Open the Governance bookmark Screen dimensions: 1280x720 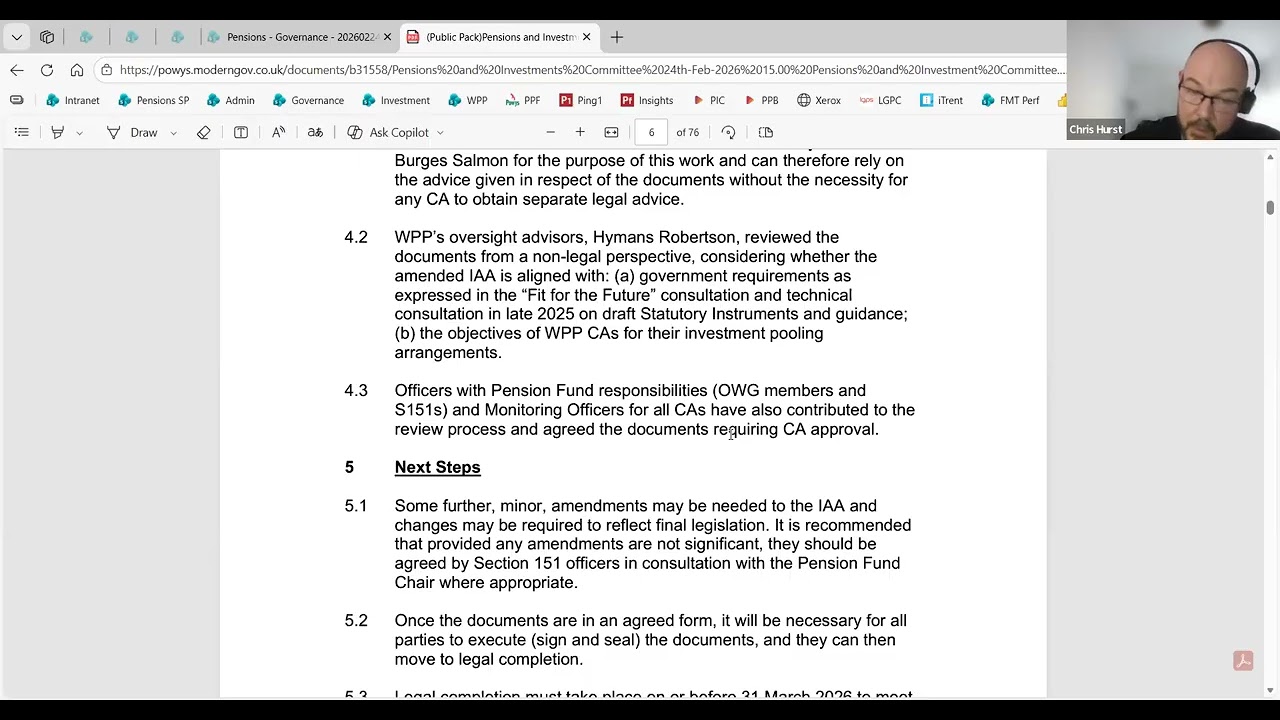click(308, 100)
